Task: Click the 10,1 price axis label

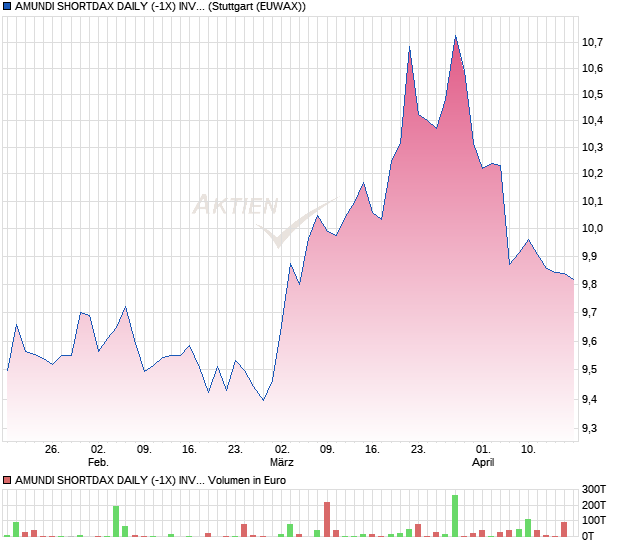Action: click(x=592, y=201)
